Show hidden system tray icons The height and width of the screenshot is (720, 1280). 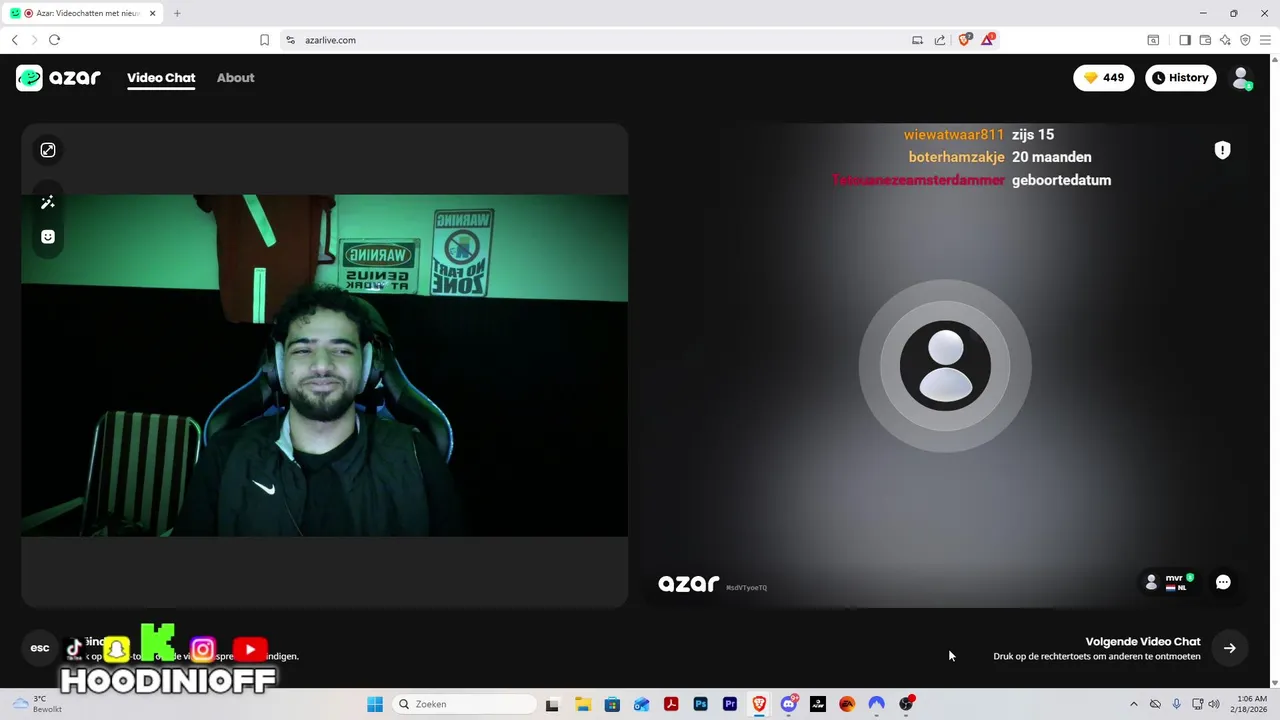[x=1133, y=704]
